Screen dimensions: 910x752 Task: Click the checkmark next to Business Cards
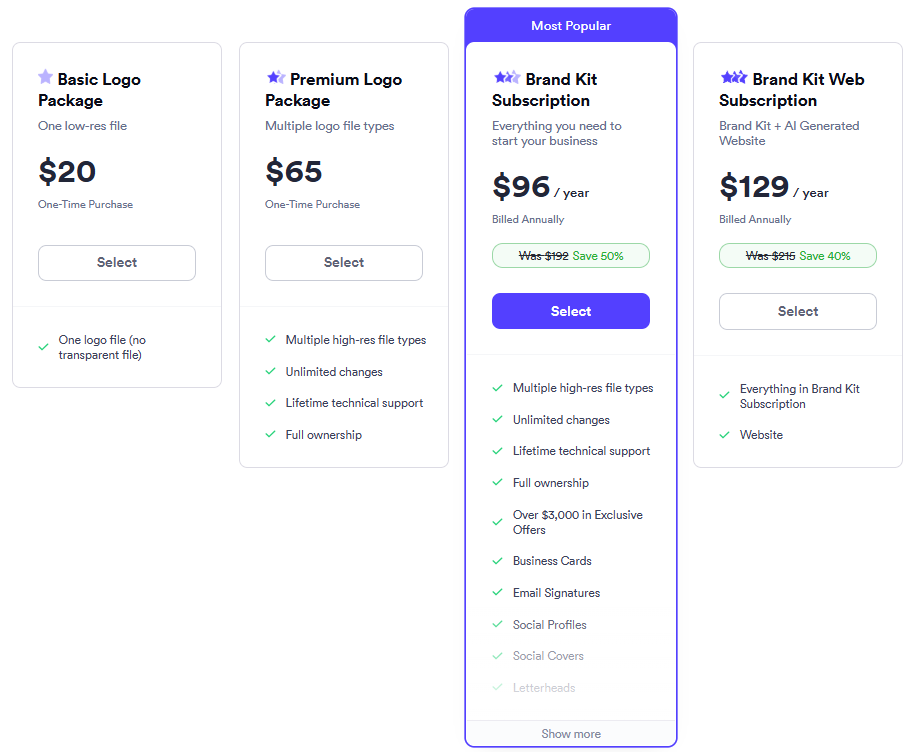pos(498,561)
